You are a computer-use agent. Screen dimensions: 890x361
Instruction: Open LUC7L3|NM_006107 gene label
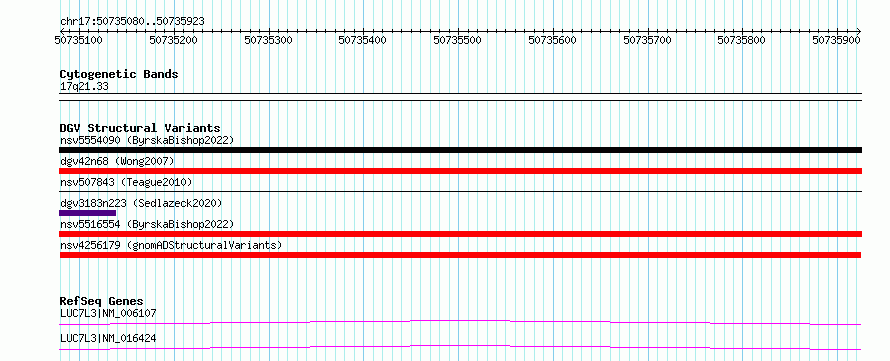pos(108,313)
